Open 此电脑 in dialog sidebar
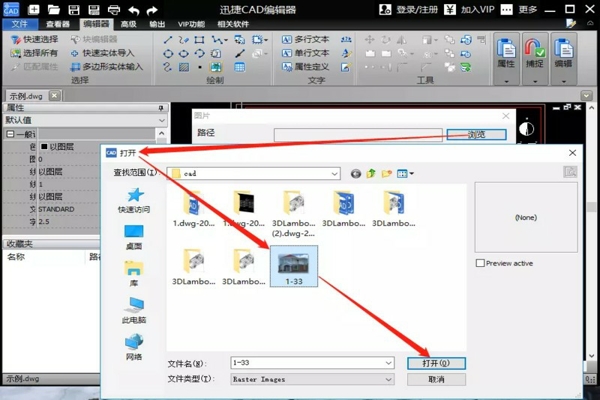Image resolution: width=600 pixels, height=400 pixels. click(x=134, y=310)
